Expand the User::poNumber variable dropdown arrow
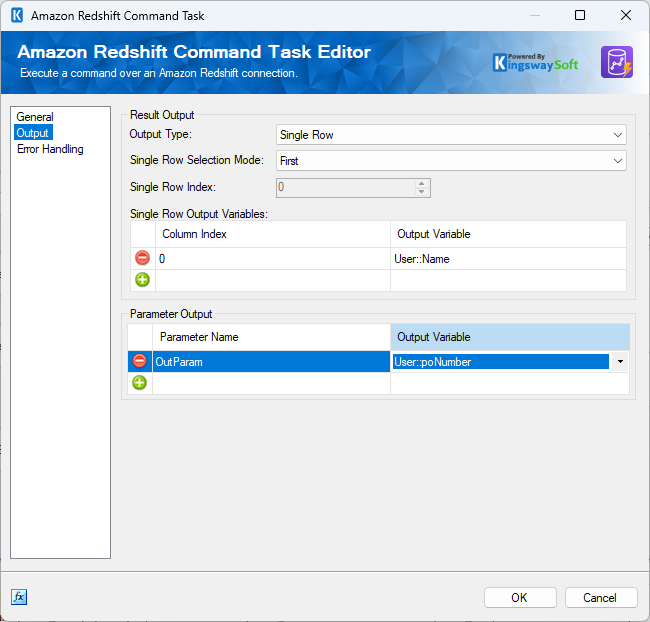Image resolution: width=650 pixels, height=622 pixels. point(620,362)
